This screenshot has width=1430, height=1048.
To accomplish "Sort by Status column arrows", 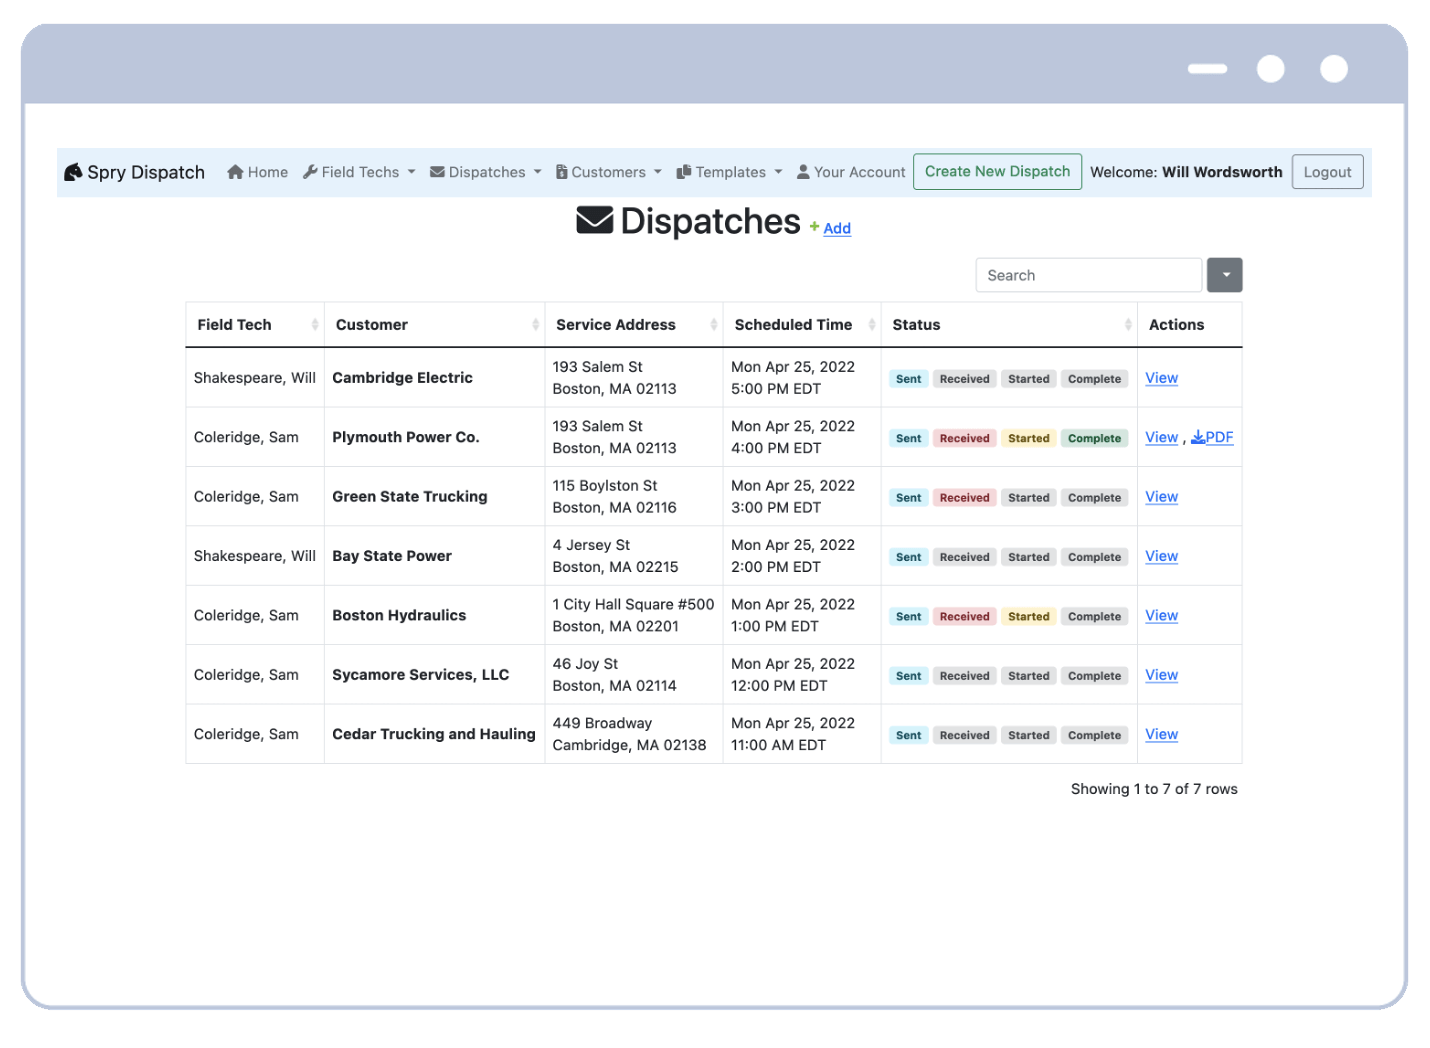I will 1127,325.
